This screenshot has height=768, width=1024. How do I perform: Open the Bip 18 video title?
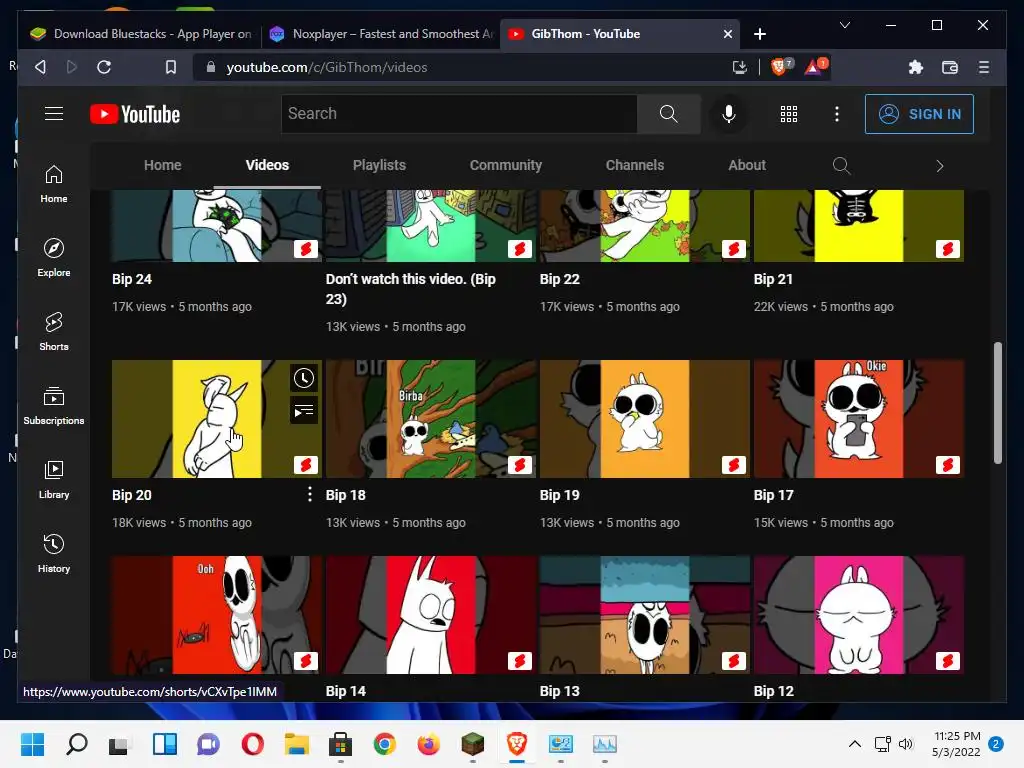(x=345, y=495)
